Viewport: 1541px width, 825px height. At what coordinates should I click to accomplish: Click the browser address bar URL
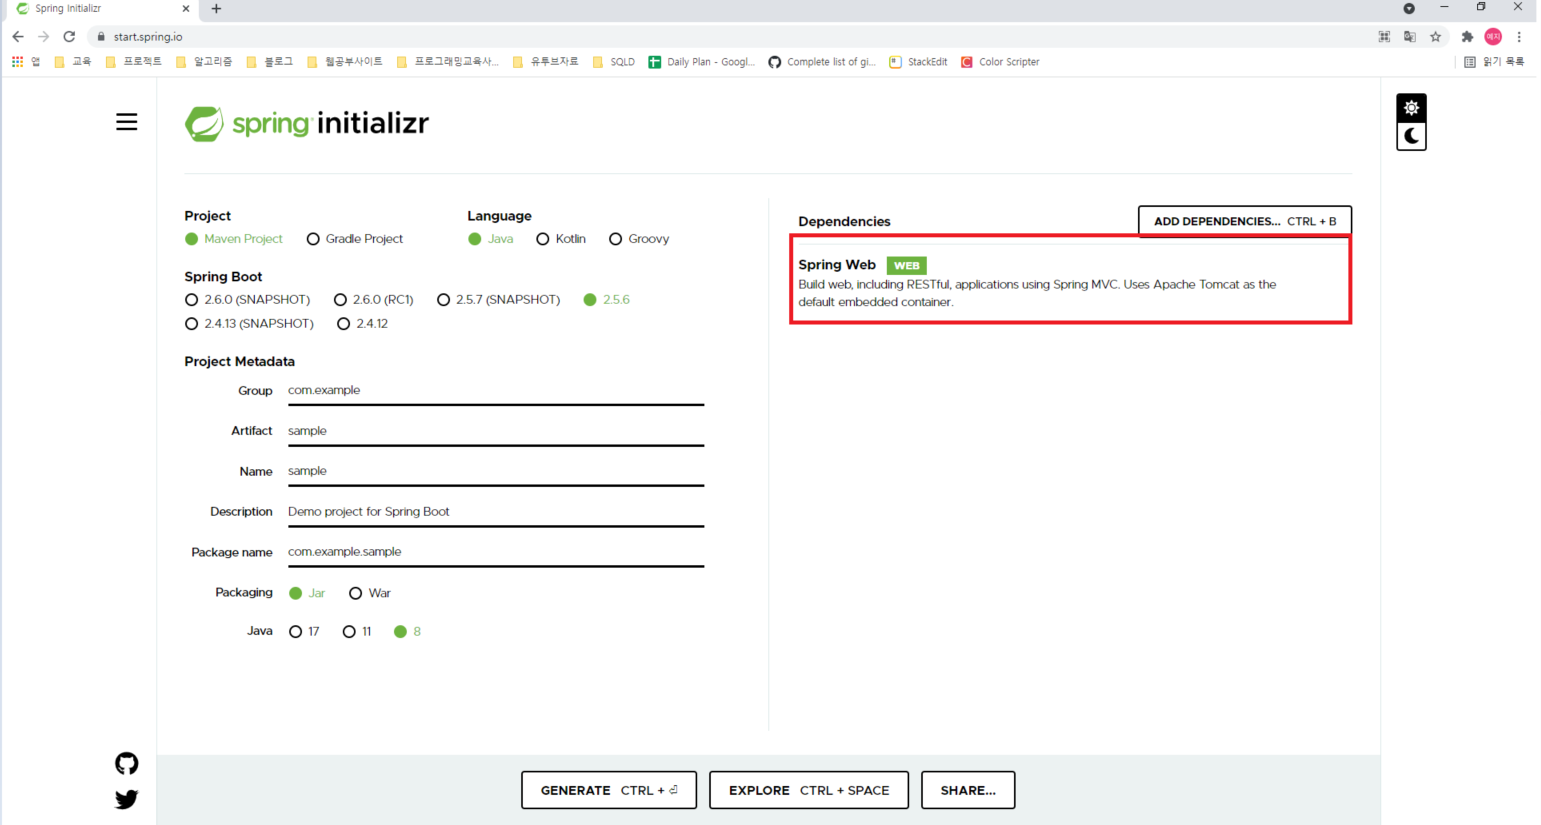(x=148, y=37)
